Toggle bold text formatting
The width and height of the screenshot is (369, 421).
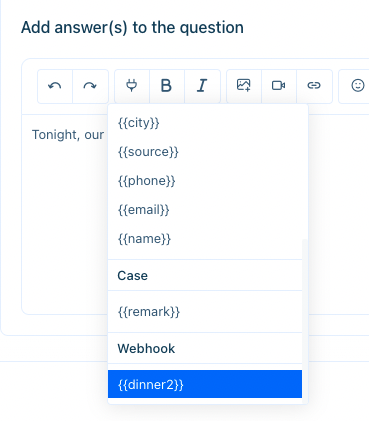pos(166,86)
